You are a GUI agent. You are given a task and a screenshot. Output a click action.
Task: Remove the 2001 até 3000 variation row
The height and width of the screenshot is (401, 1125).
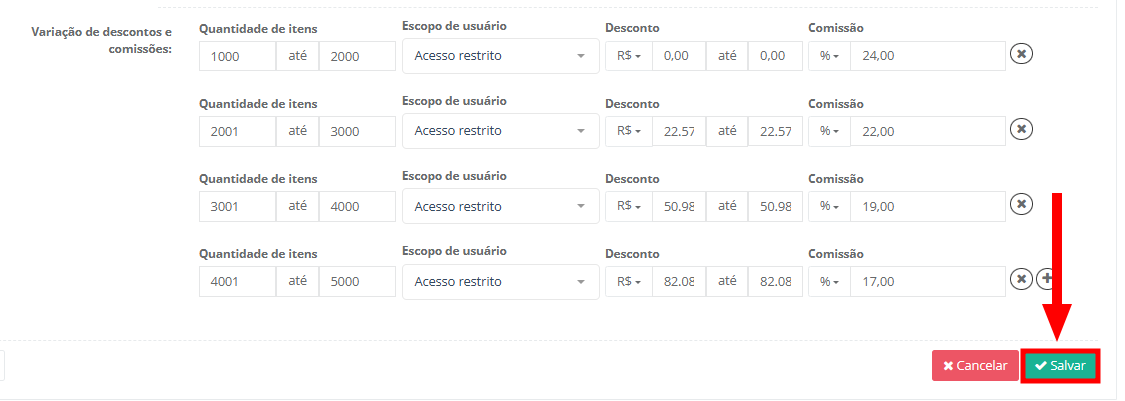pyautogui.click(x=1020, y=129)
